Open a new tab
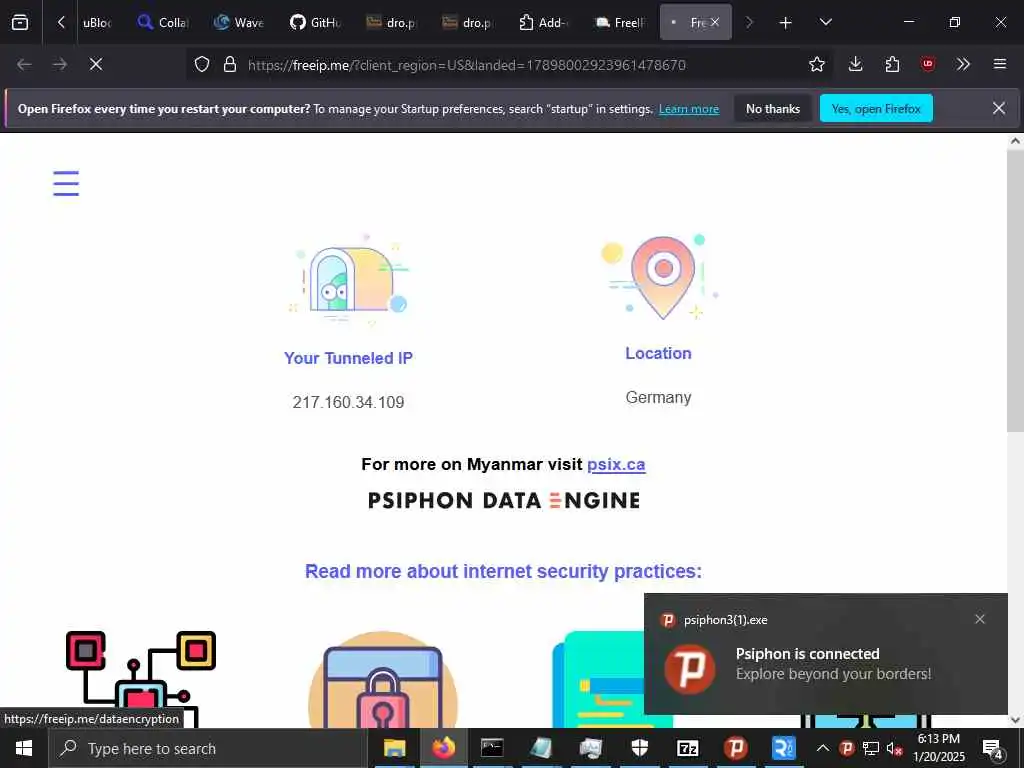1024x768 pixels. coord(786,23)
